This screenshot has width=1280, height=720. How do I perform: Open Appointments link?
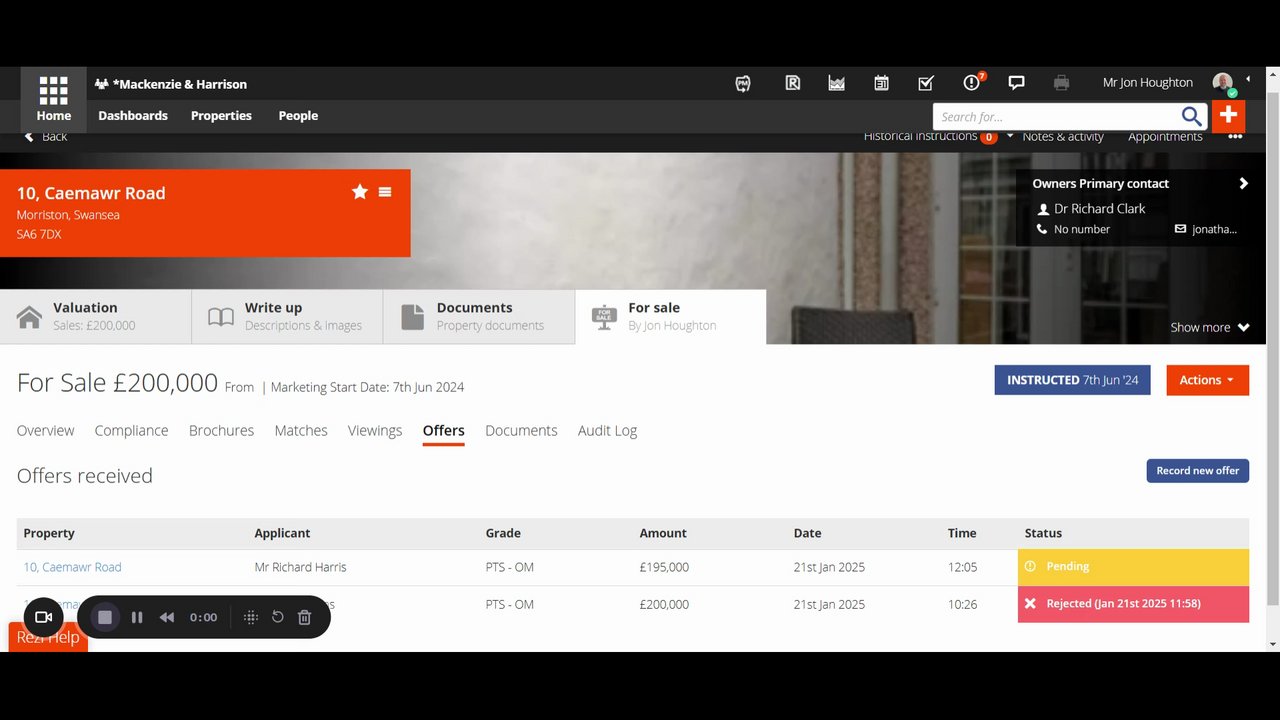(1165, 136)
